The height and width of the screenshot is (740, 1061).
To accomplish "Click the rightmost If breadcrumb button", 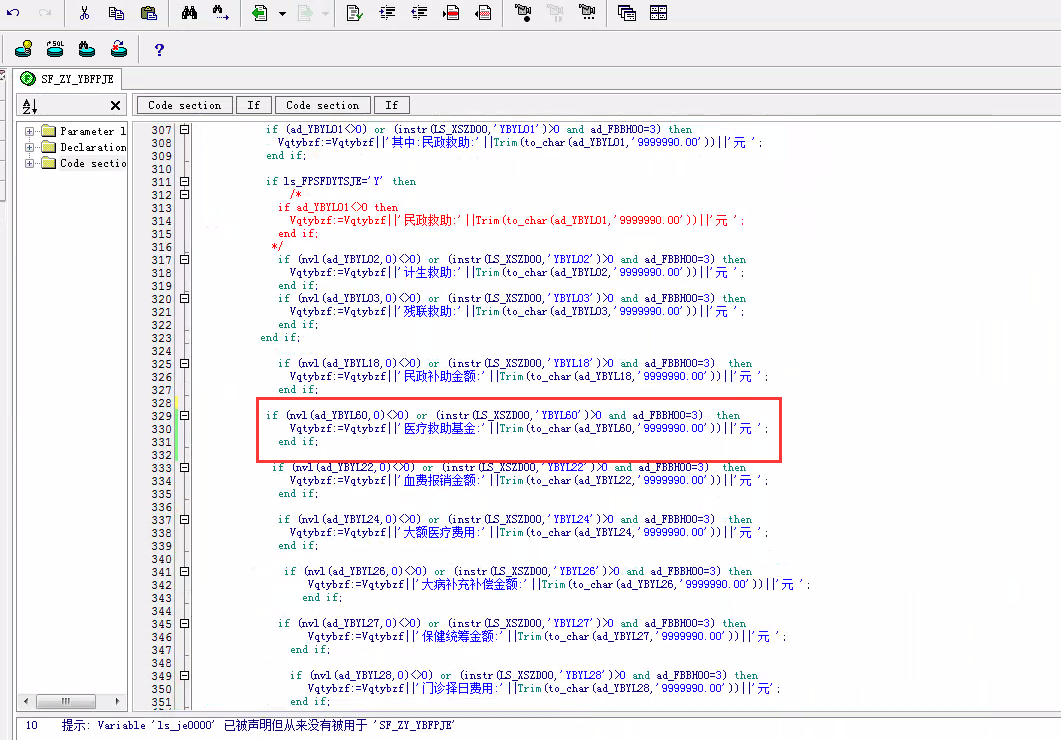I will 391,105.
